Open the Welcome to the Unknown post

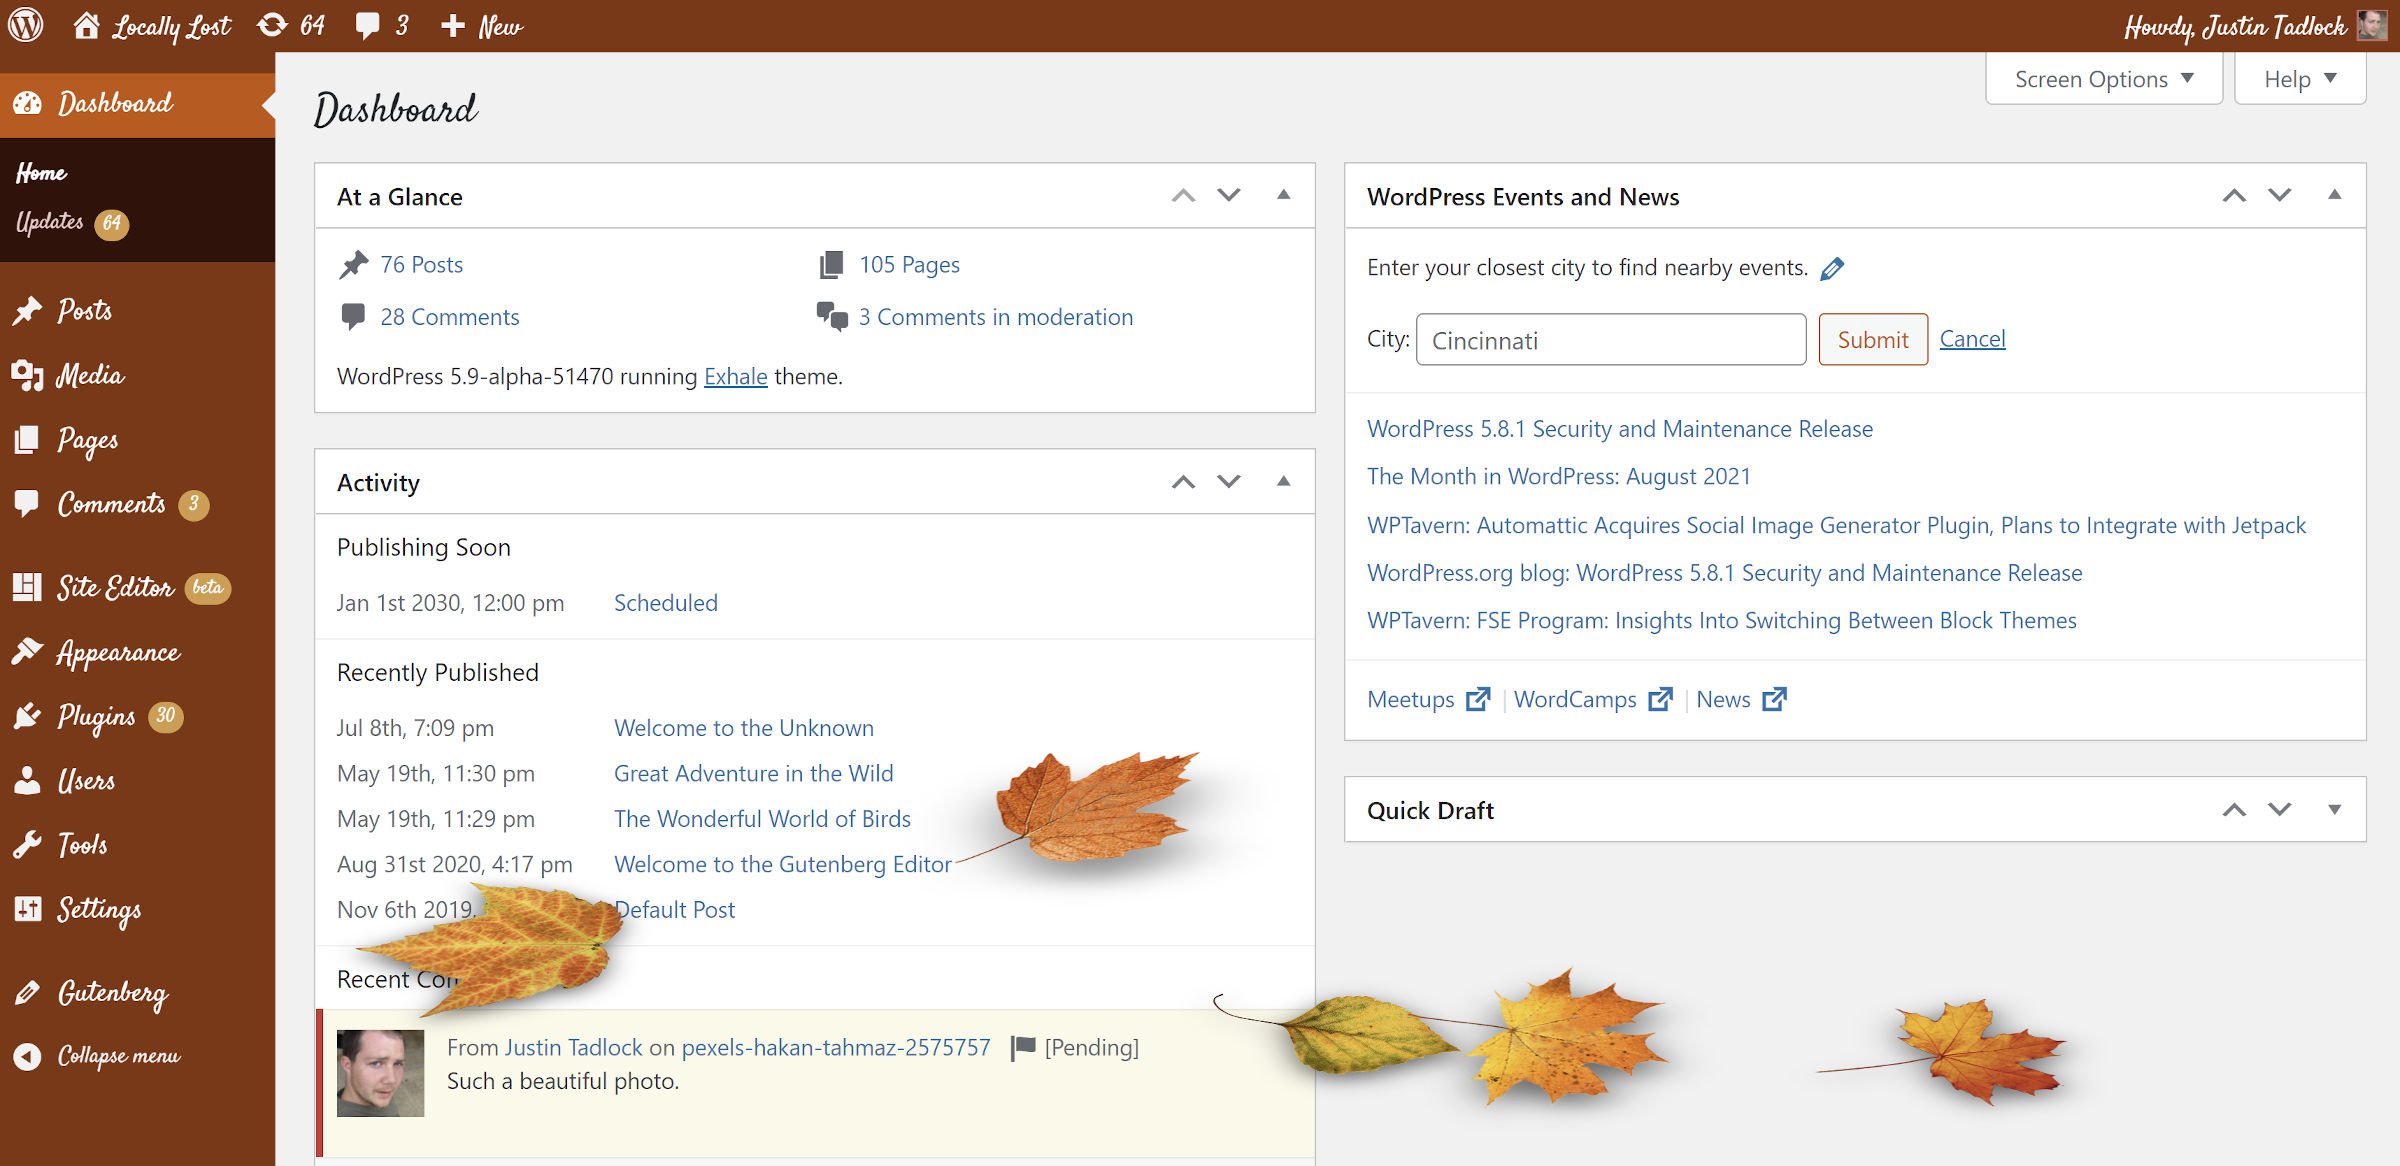tap(744, 727)
